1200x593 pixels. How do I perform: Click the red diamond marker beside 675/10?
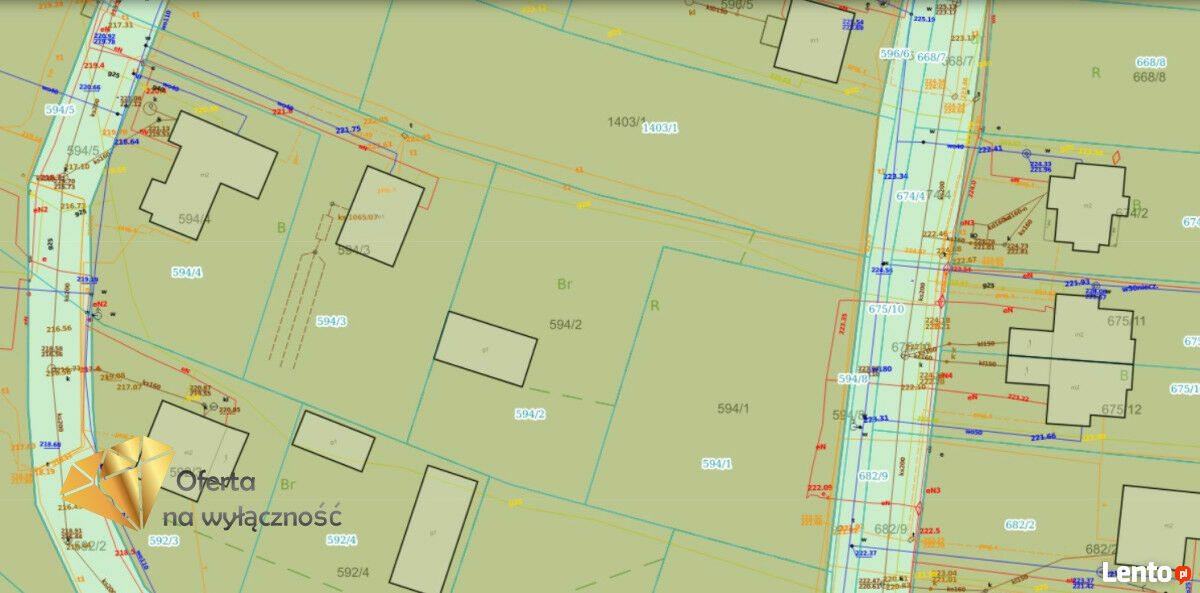point(941,301)
